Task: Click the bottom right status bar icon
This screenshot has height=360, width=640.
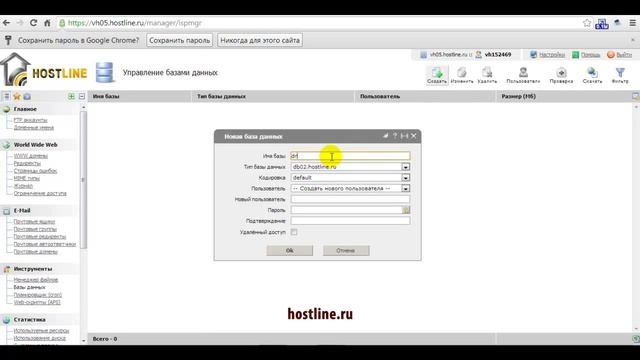Action: (x=636, y=339)
